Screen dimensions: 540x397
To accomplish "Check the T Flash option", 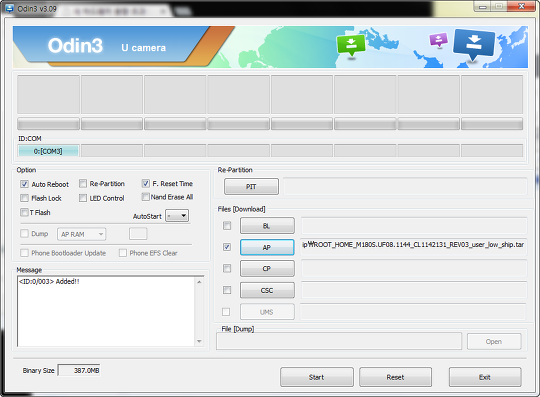I will [24, 212].
